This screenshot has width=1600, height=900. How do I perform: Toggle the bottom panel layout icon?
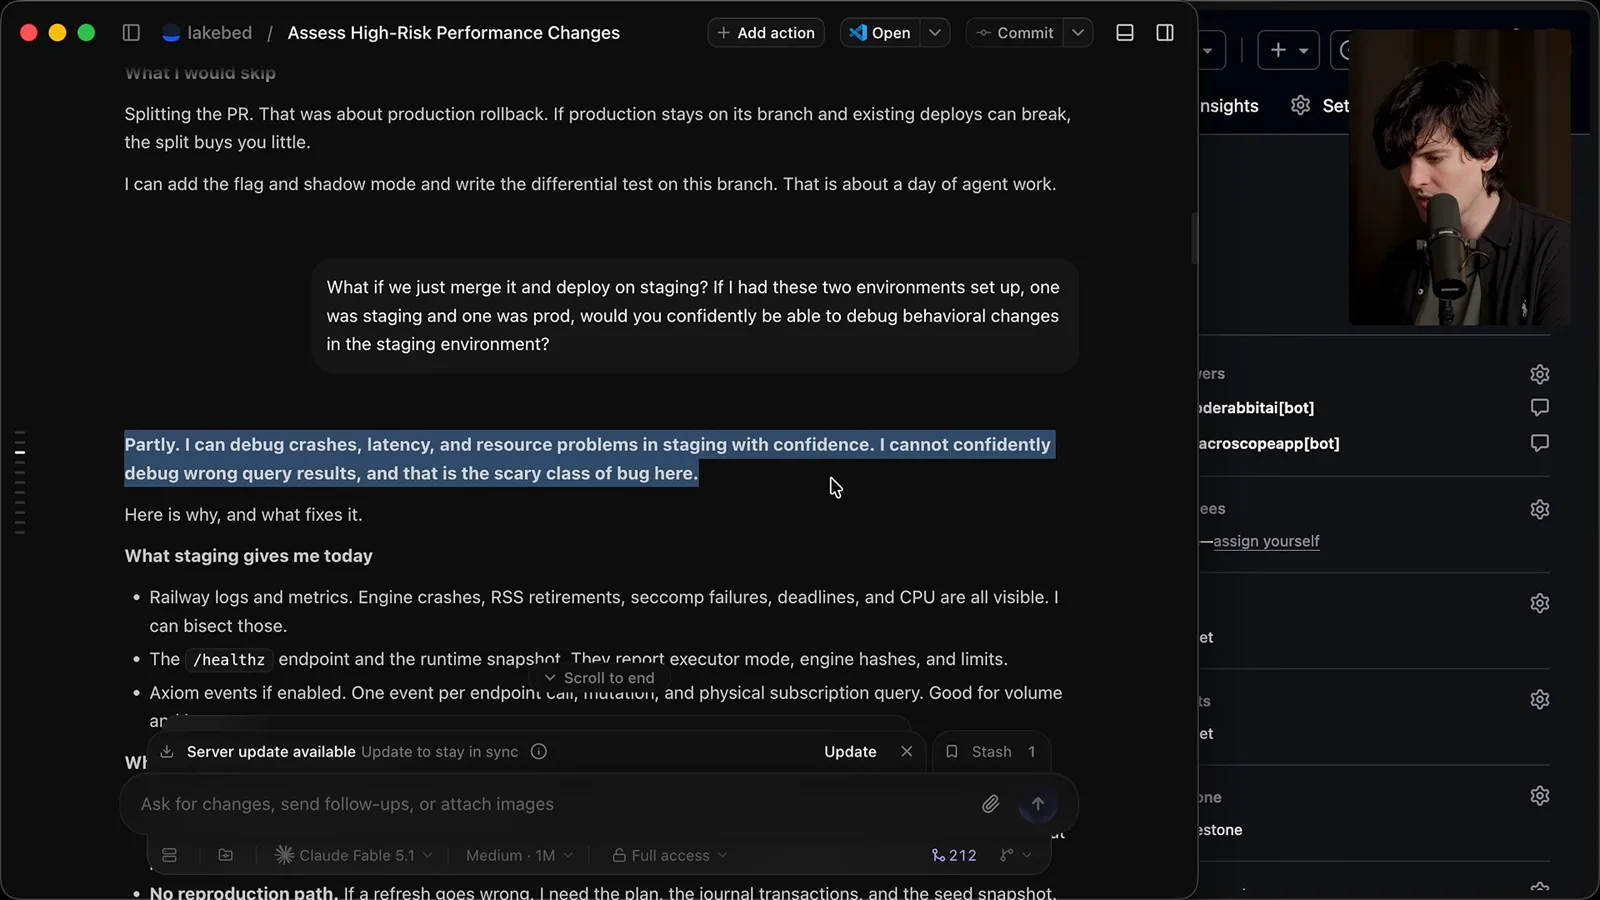pyautogui.click(x=1125, y=33)
